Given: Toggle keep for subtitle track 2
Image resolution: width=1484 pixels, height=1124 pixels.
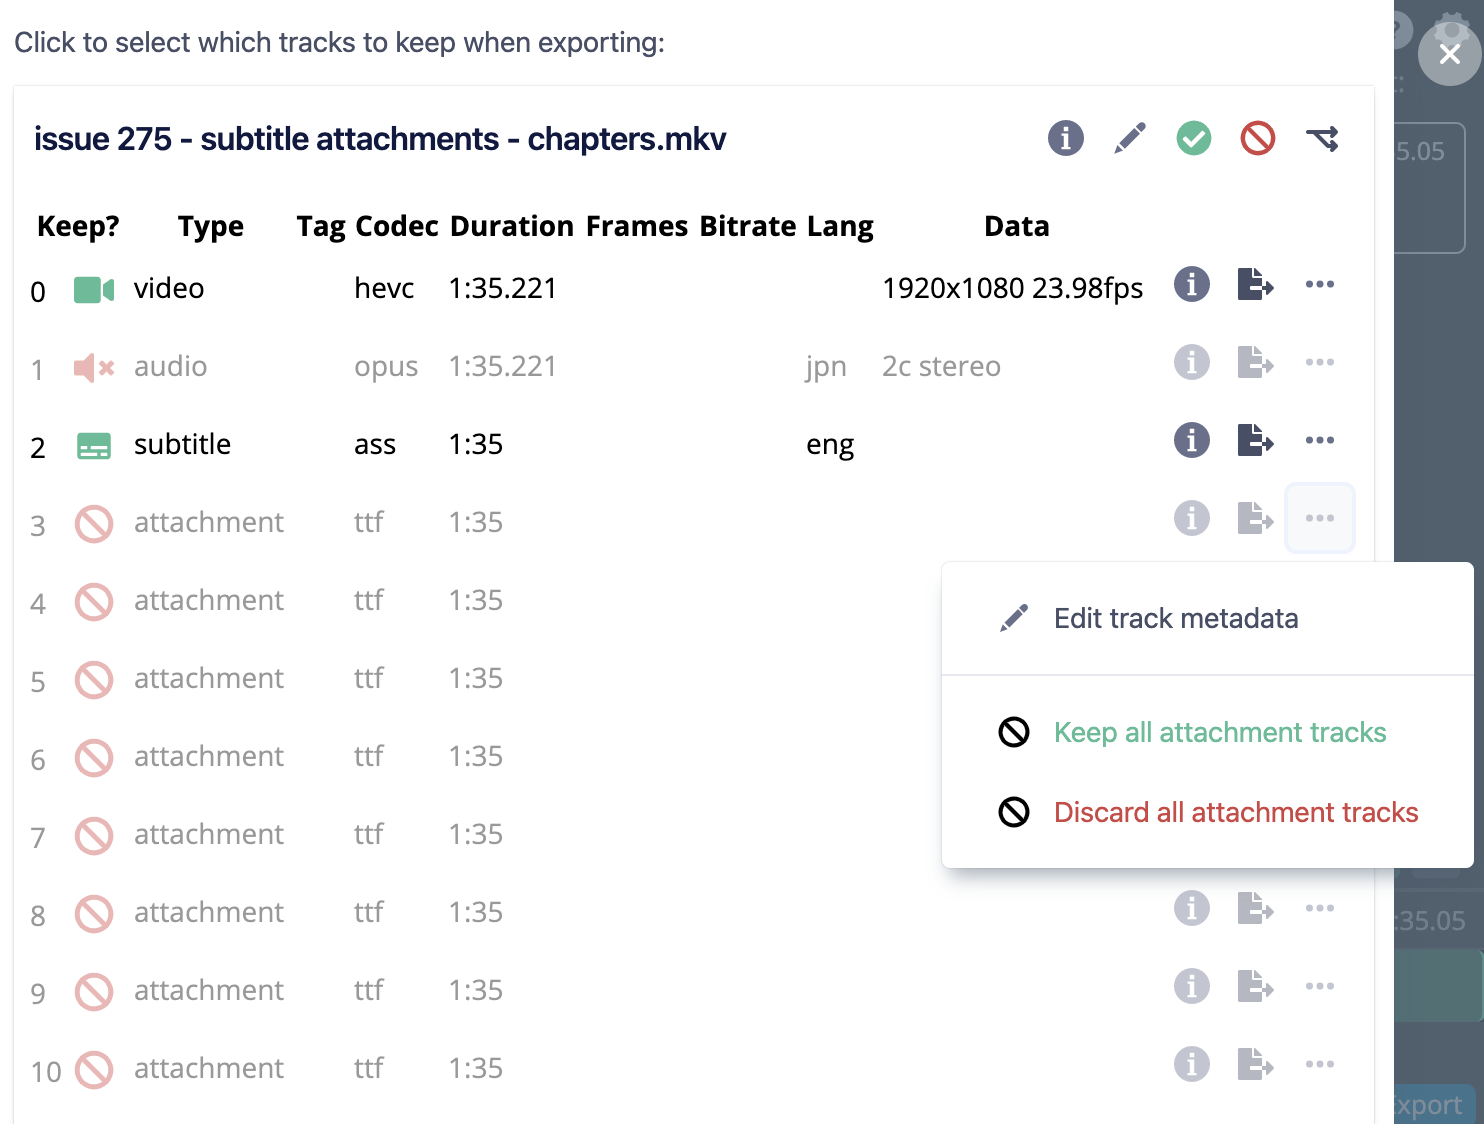Looking at the screenshot, I should click(94, 446).
